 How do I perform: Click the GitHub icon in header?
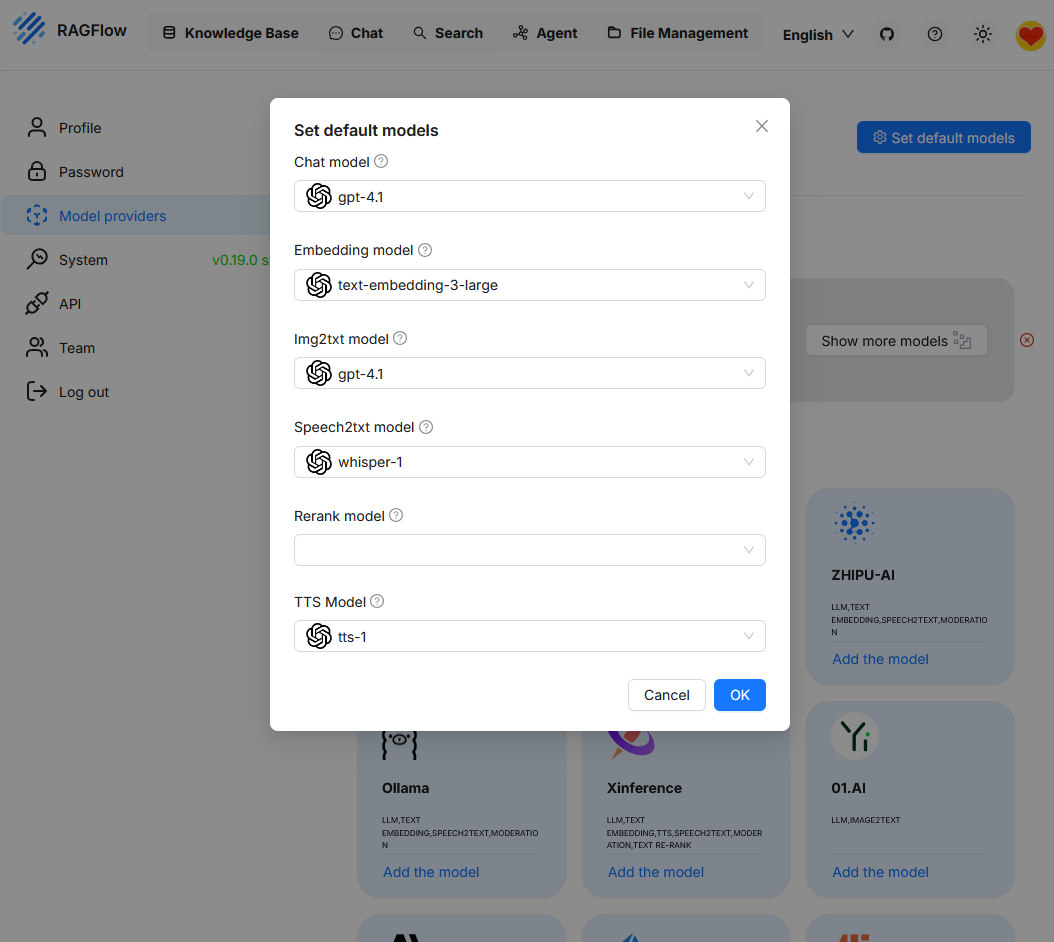click(x=886, y=34)
